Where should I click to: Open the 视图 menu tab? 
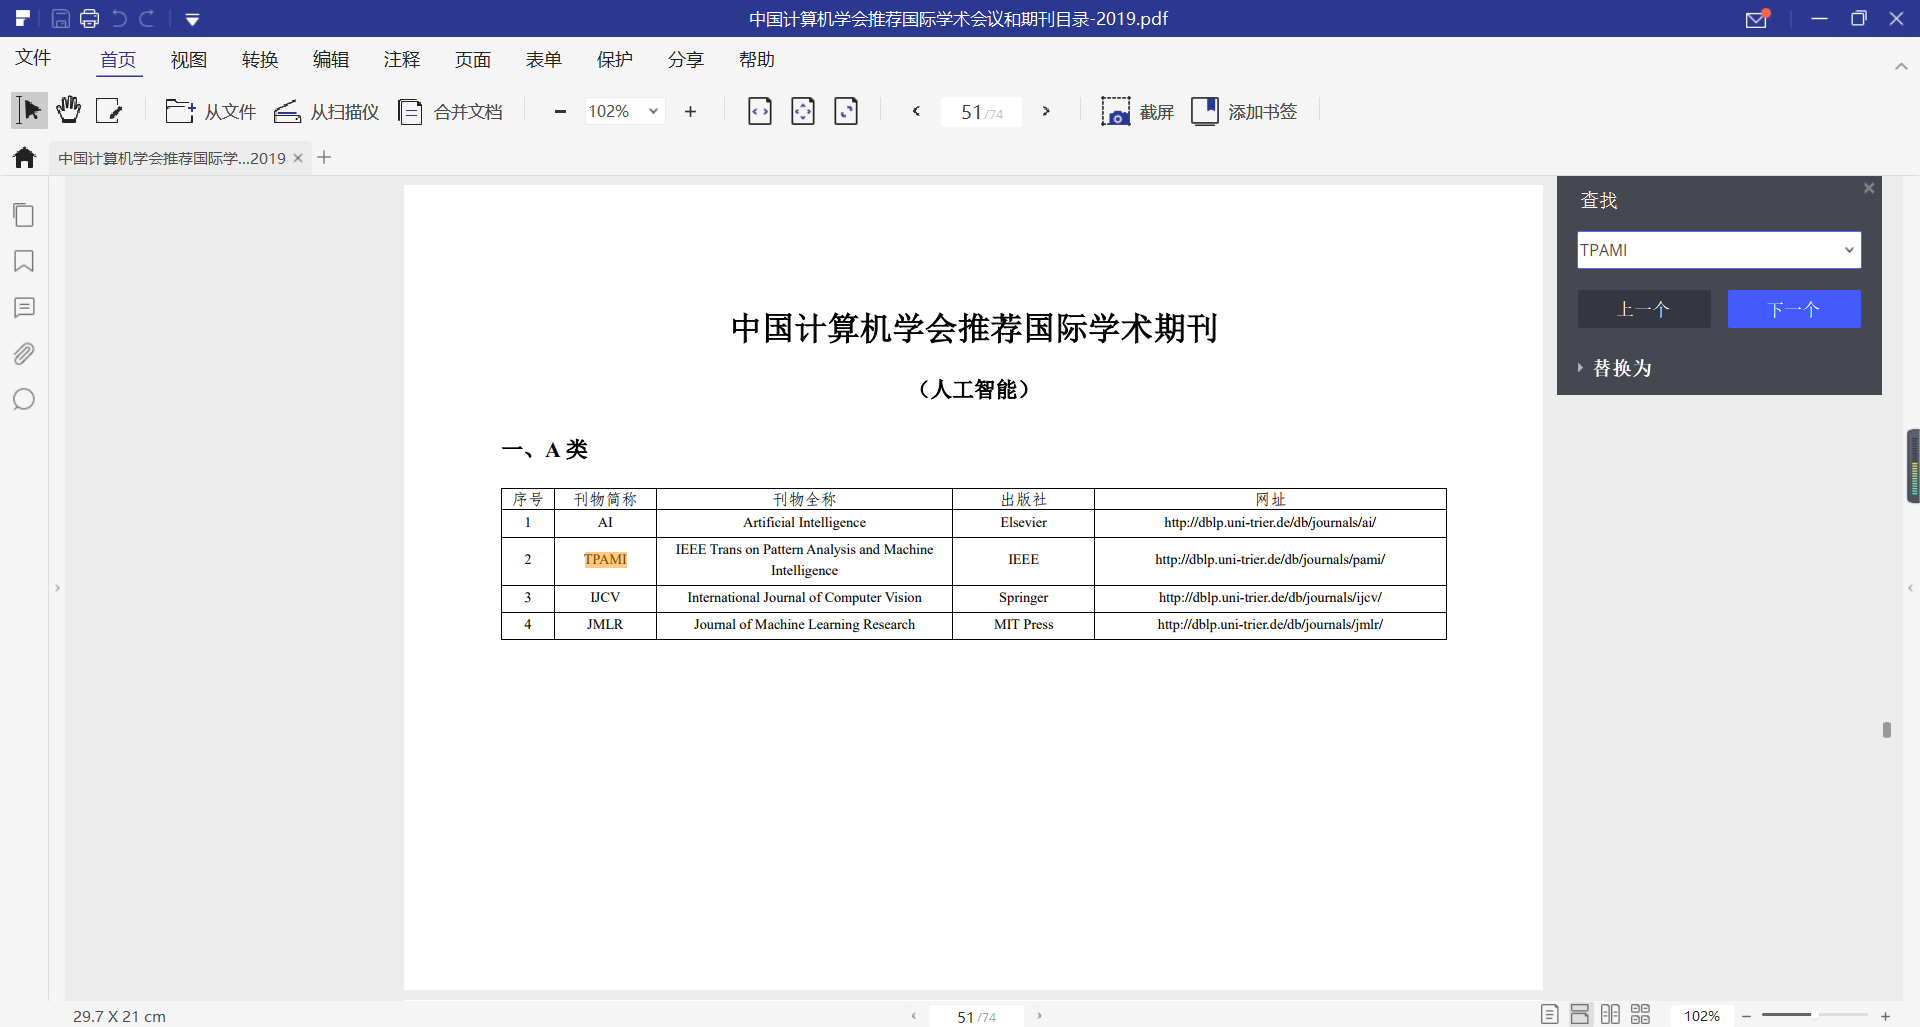(188, 59)
